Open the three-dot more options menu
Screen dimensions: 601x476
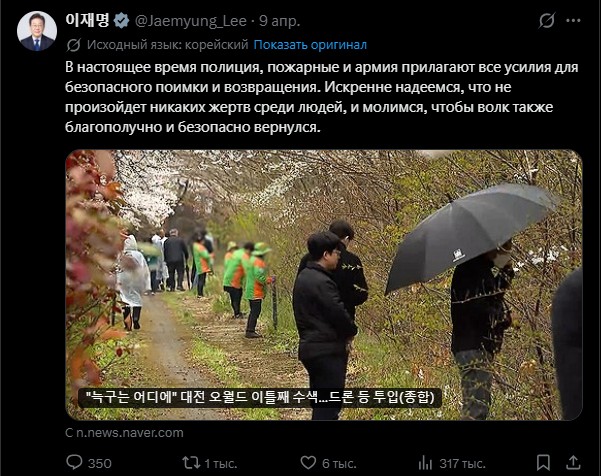pyautogui.click(x=573, y=20)
